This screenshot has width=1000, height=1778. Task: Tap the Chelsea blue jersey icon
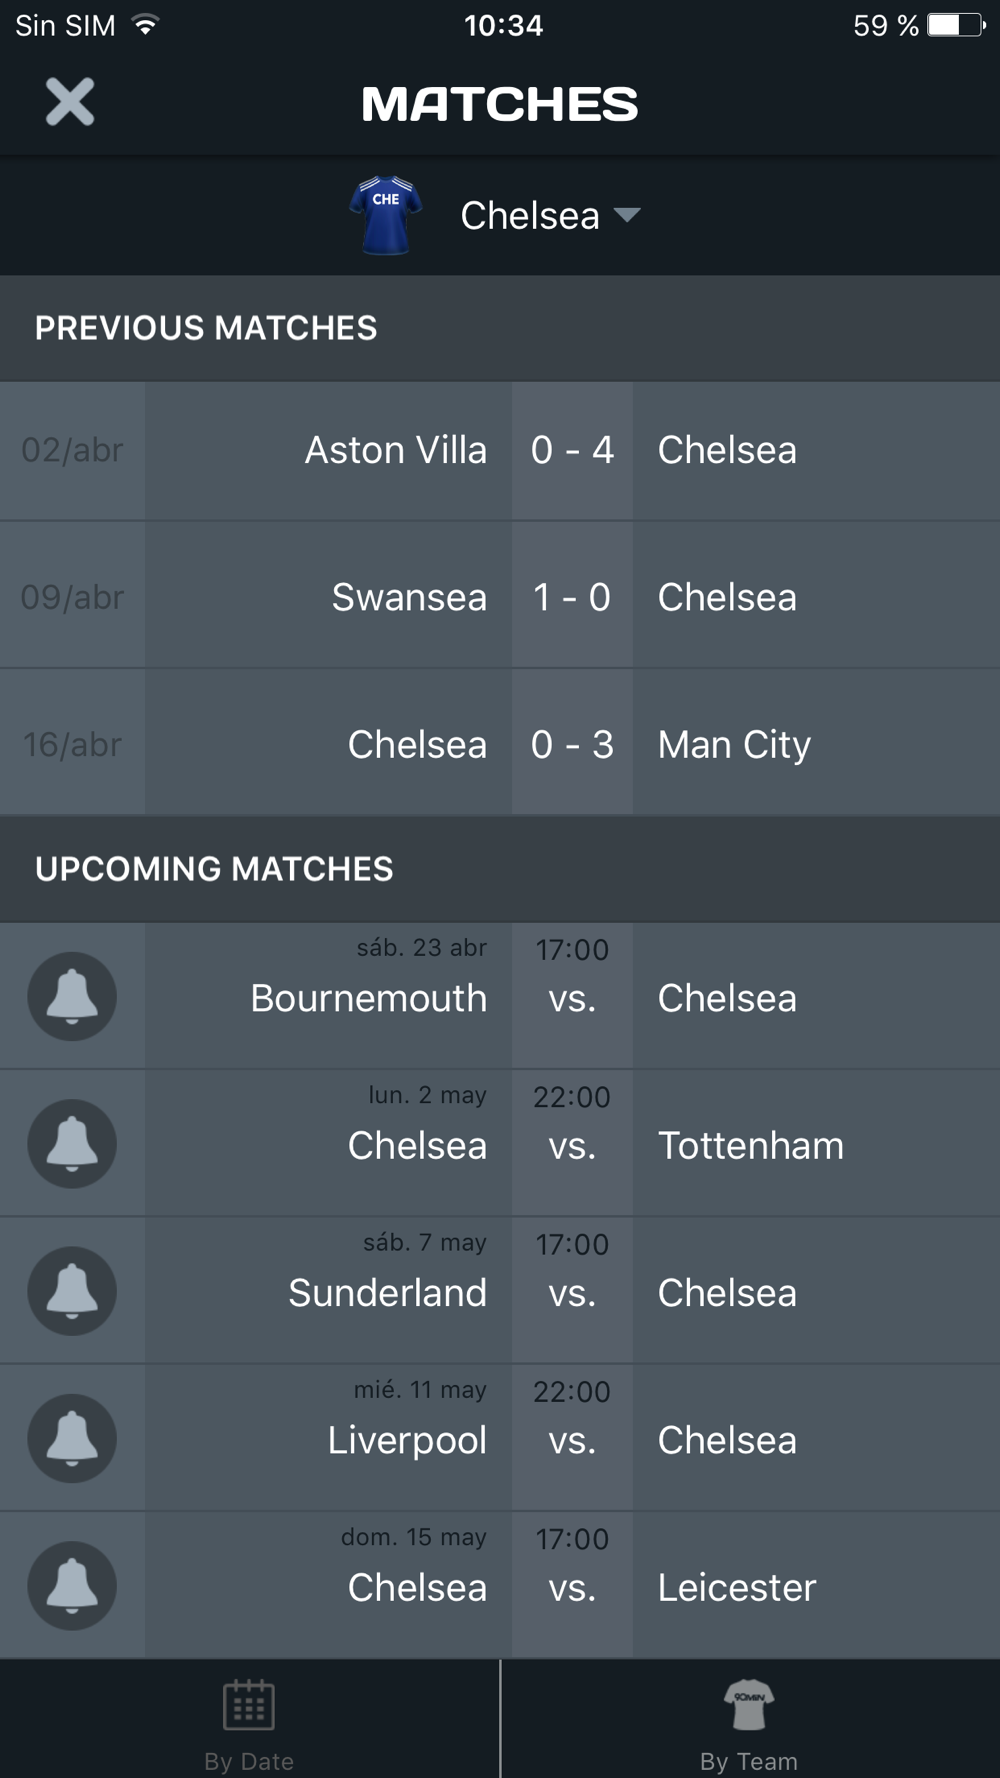click(386, 215)
